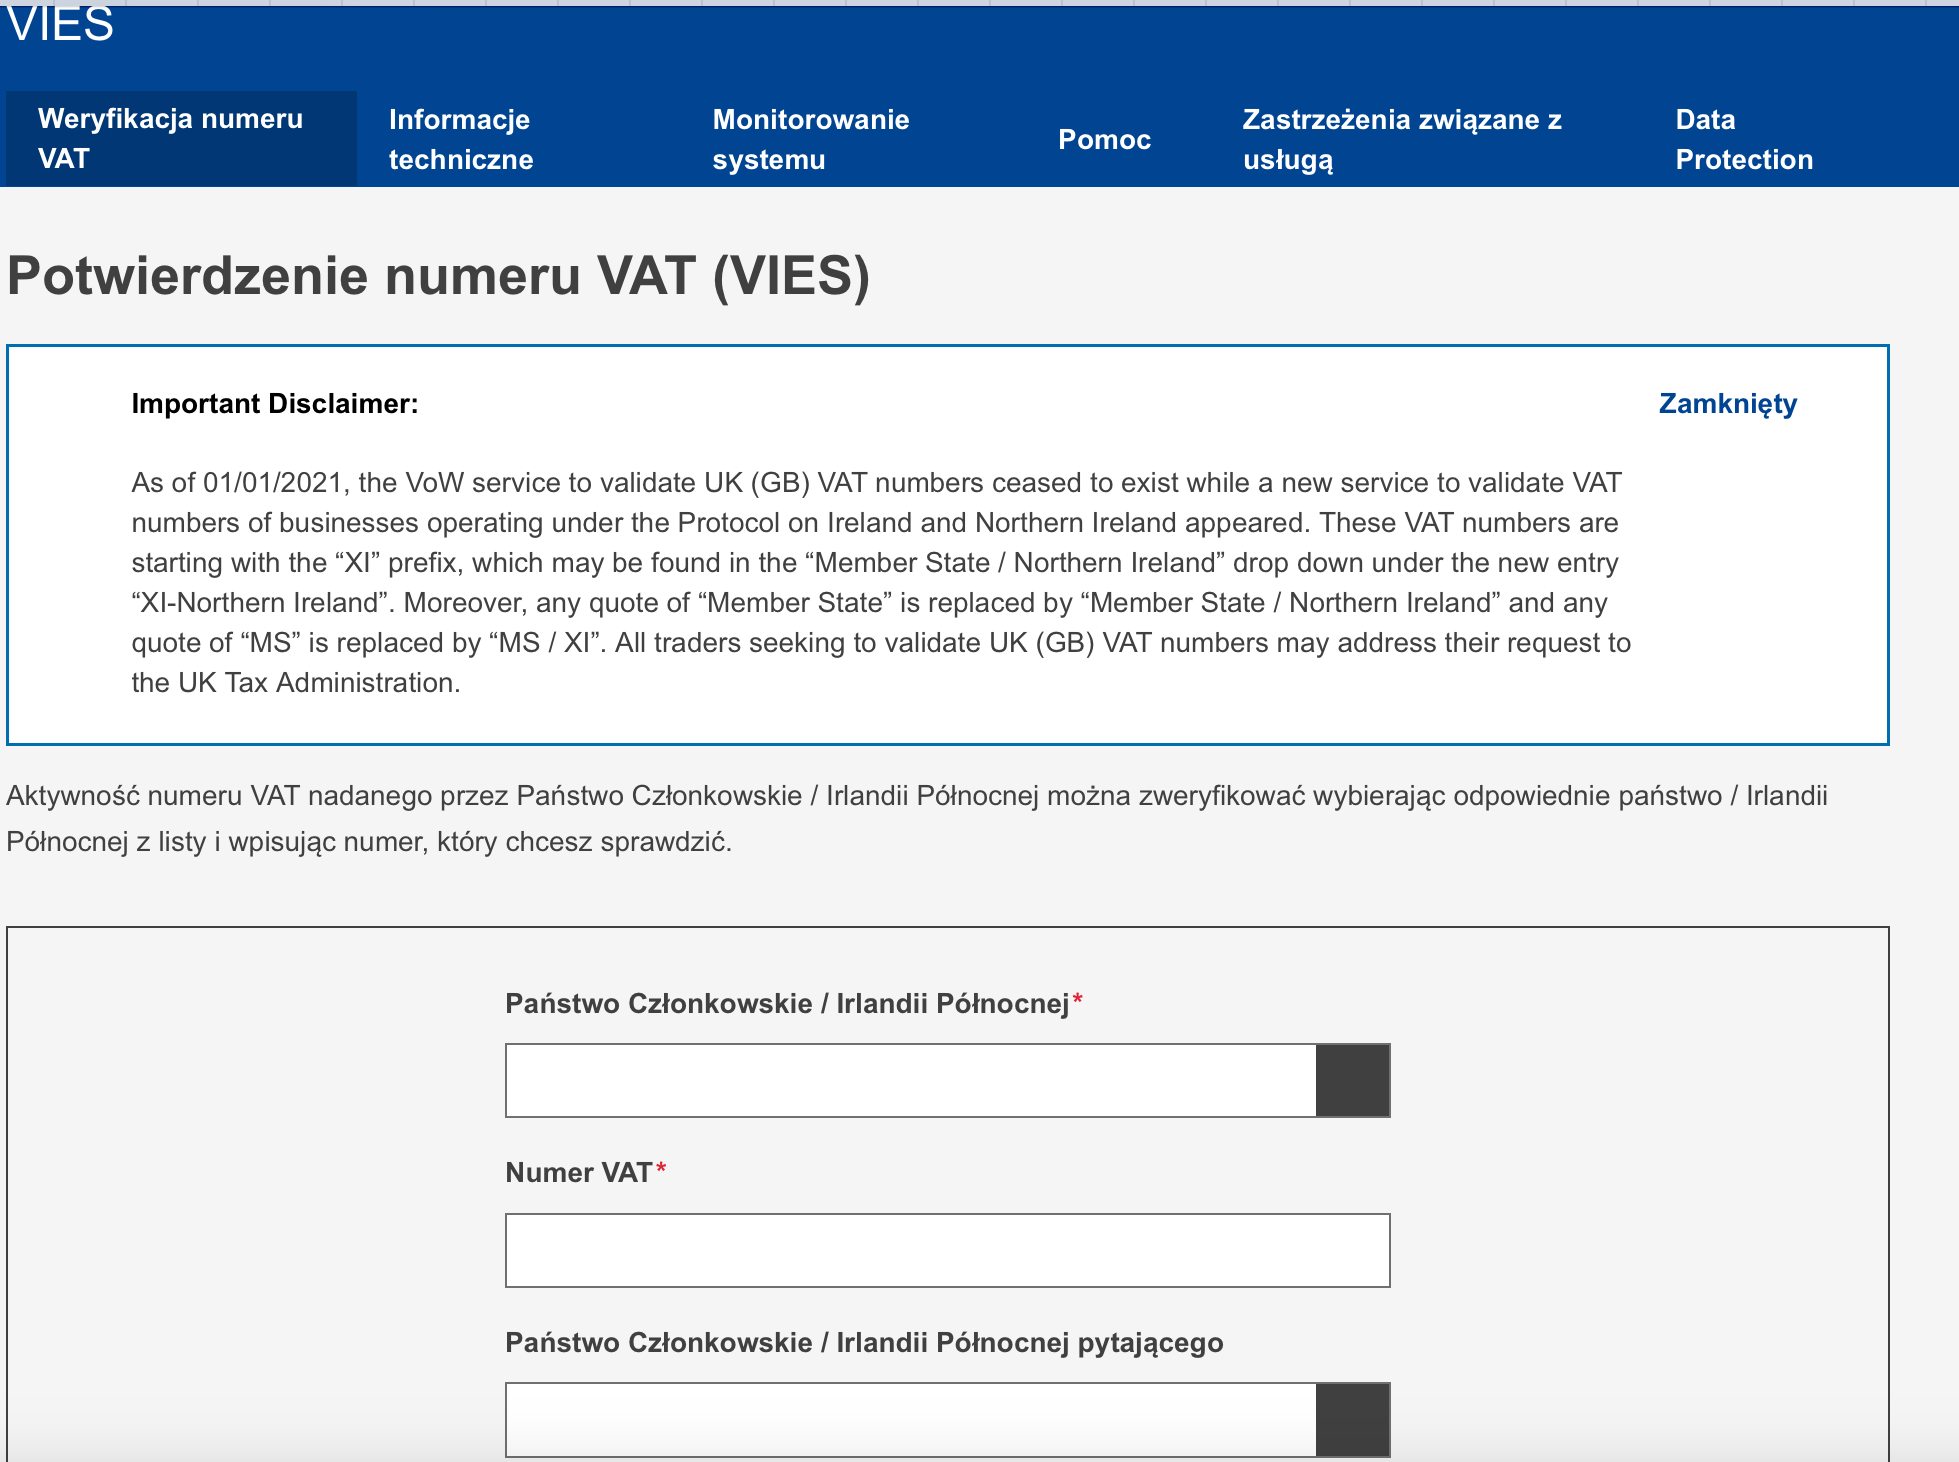Select Monitorowanie systemu from navigation
Screen dimensions: 1959x1462
810,138
